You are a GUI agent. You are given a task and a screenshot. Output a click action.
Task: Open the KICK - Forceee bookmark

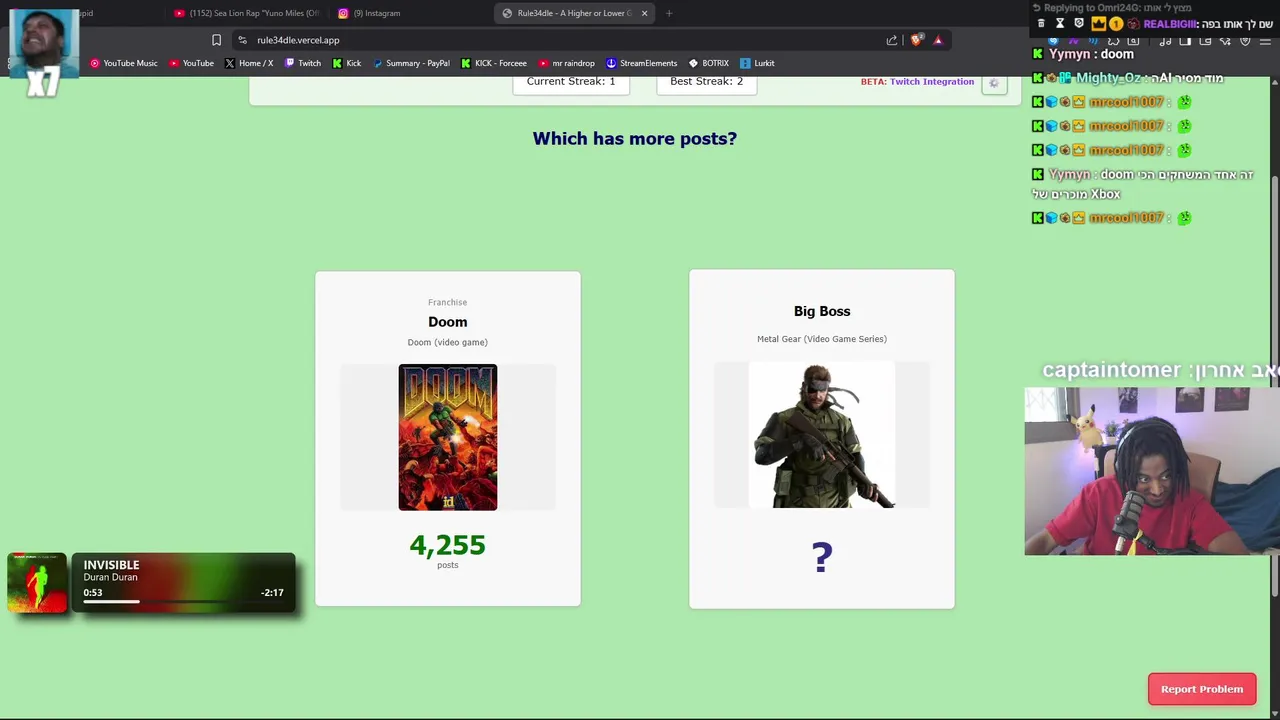click(x=494, y=63)
